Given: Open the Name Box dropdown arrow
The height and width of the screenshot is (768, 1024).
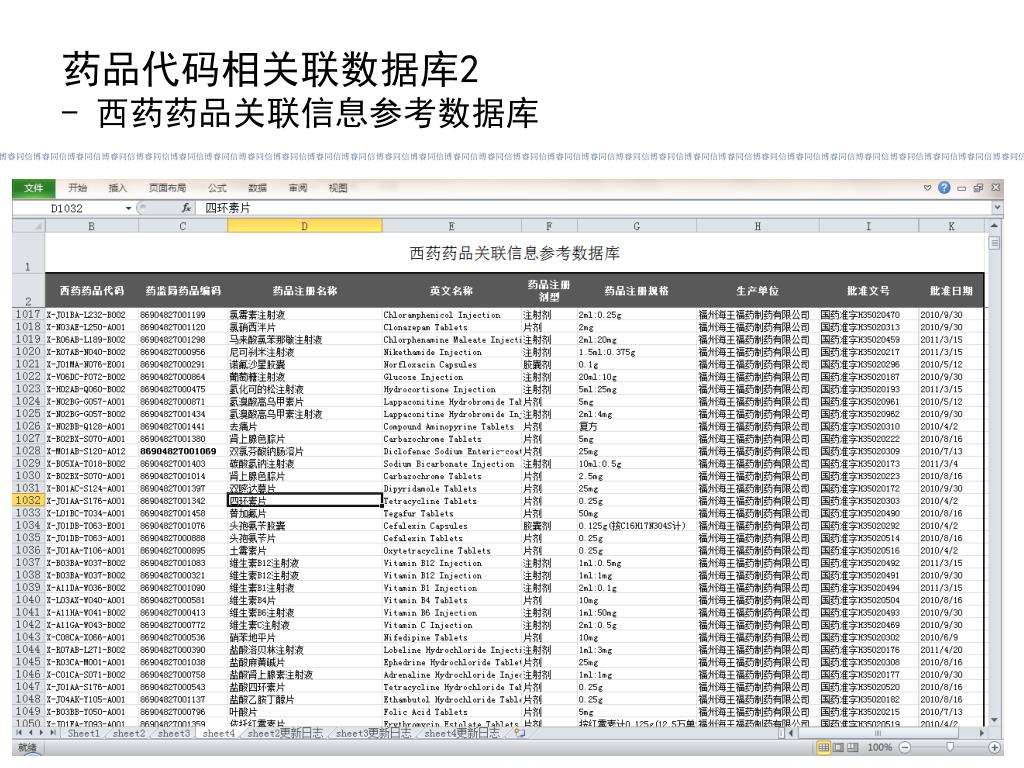Looking at the screenshot, I should tap(128, 208).
